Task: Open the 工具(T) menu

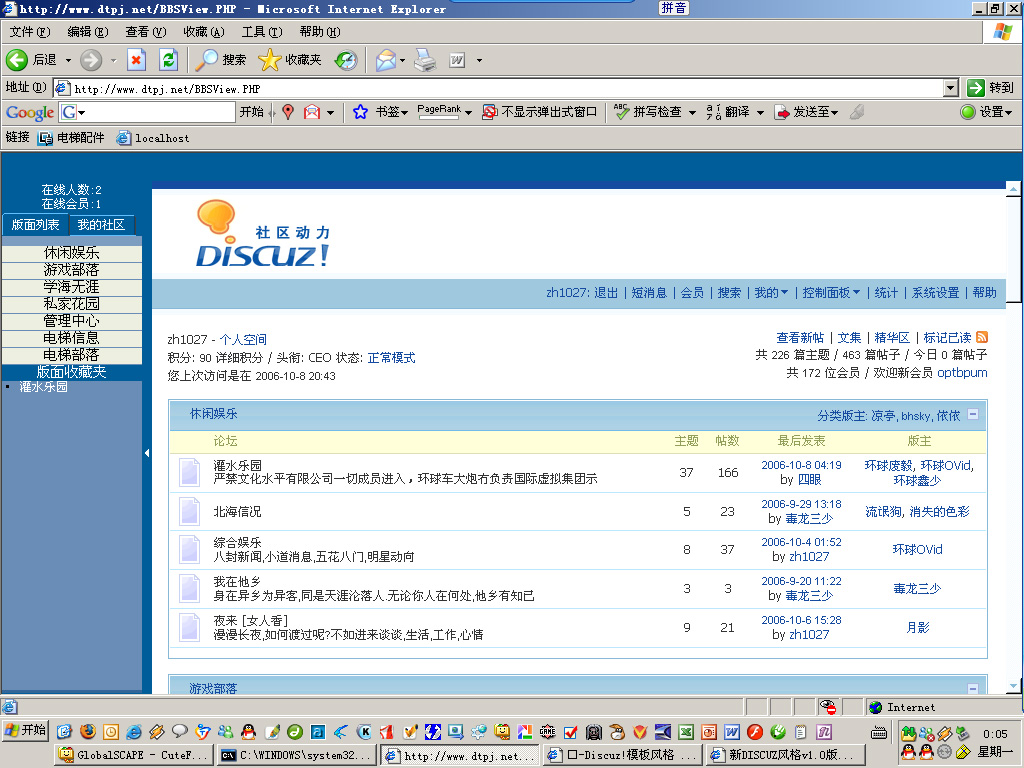Action: [262, 32]
